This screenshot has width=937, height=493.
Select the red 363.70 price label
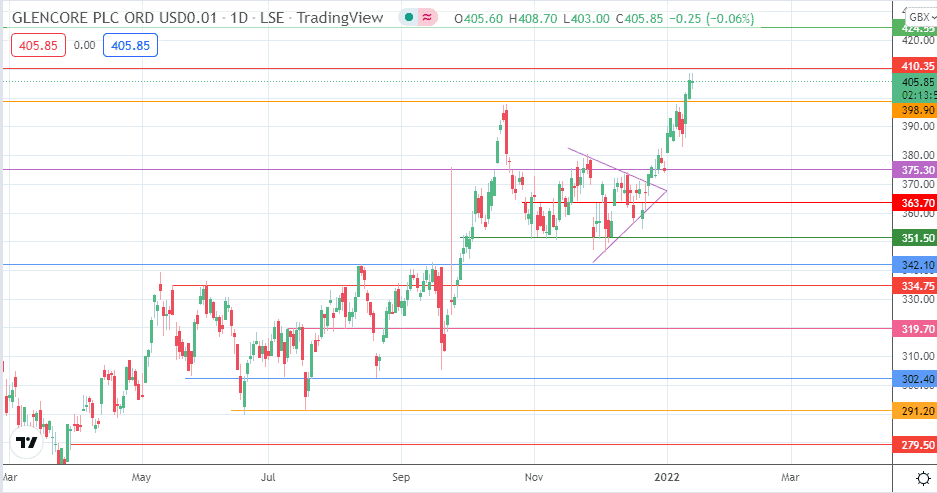(x=915, y=203)
